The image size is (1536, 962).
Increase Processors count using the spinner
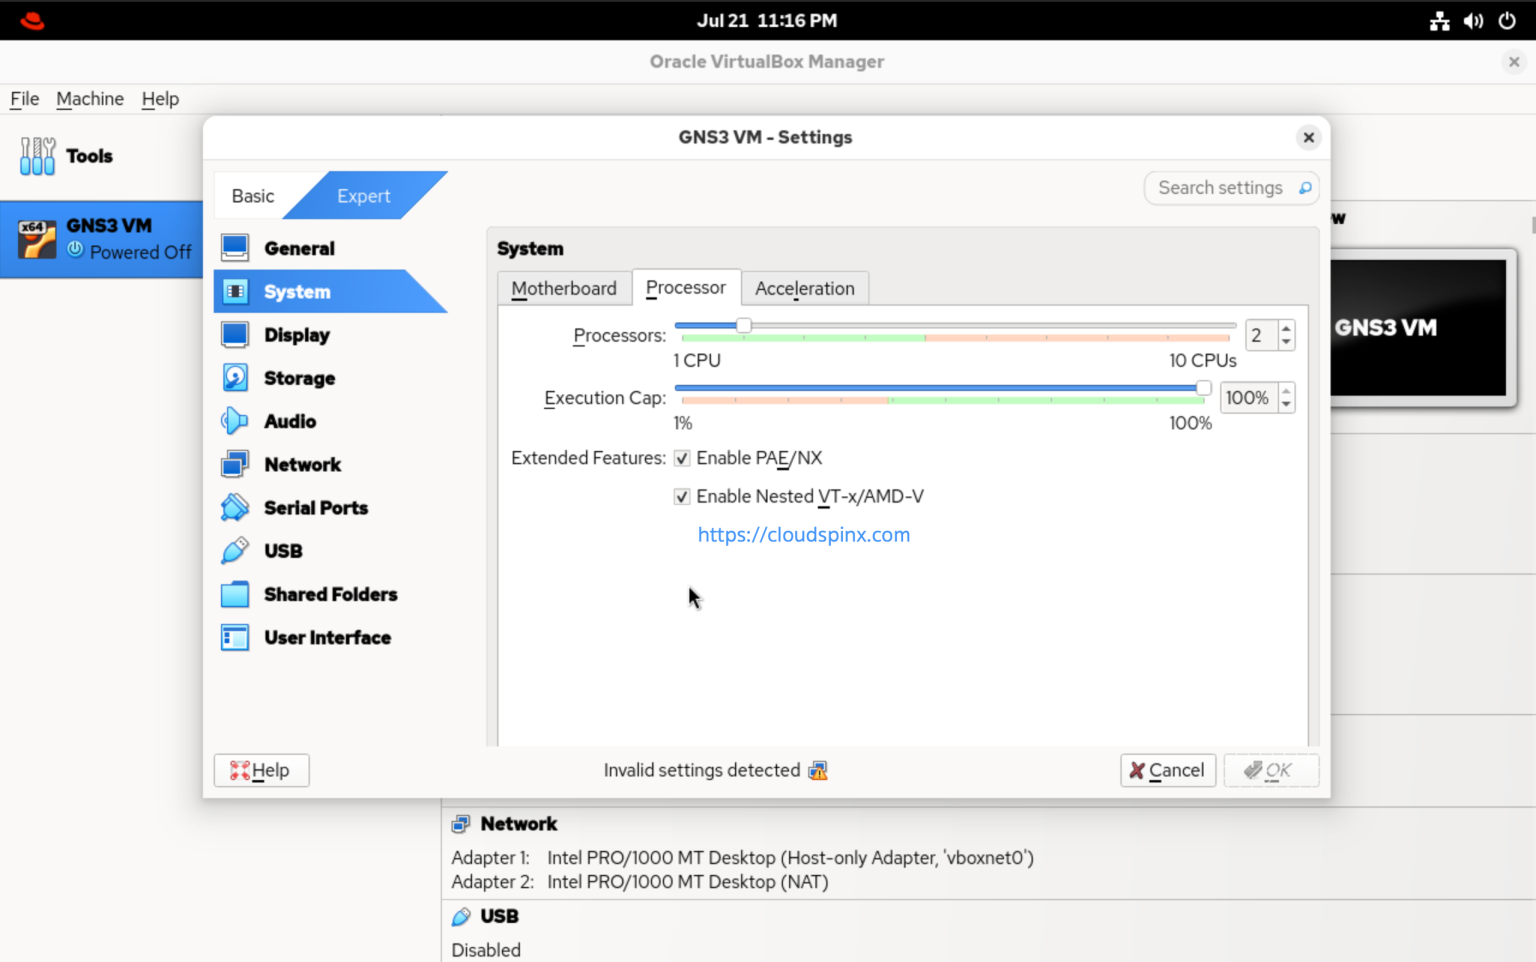1286,328
